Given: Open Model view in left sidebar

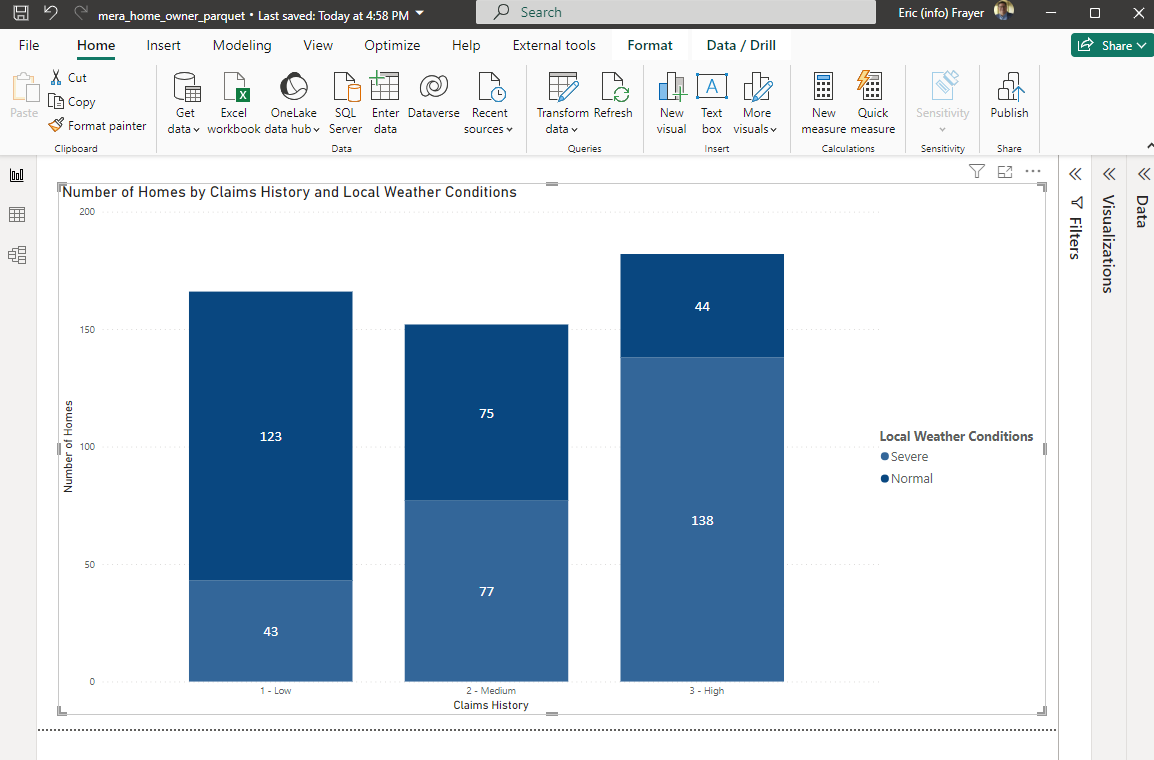Looking at the screenshot, I should (x=17, y=255).
